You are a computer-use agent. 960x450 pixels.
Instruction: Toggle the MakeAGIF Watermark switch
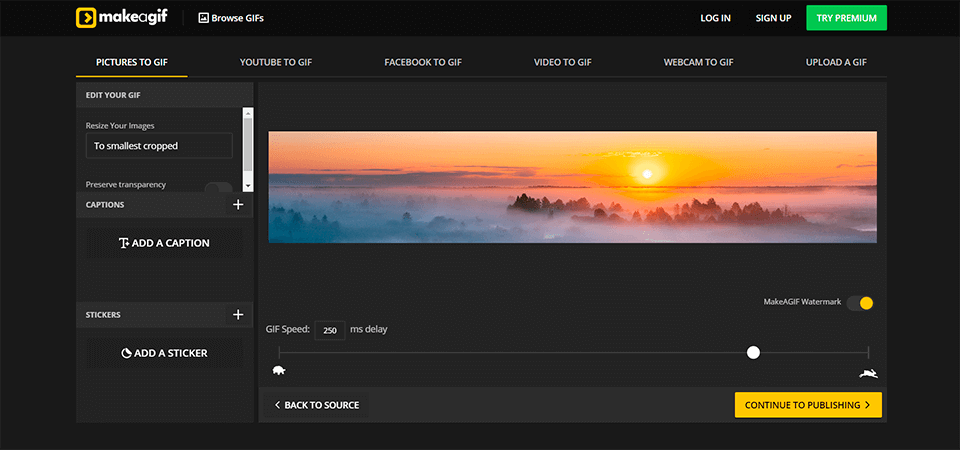click(860, 303)
